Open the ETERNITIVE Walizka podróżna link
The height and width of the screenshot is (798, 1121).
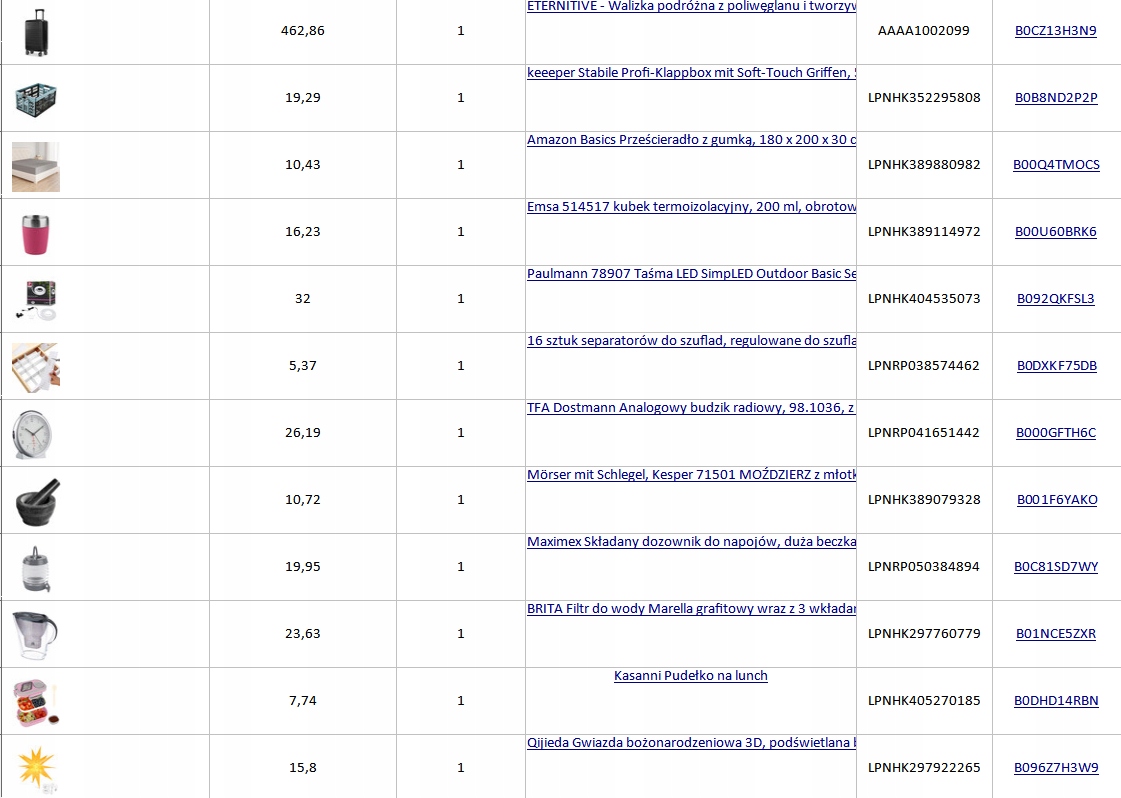691,6
